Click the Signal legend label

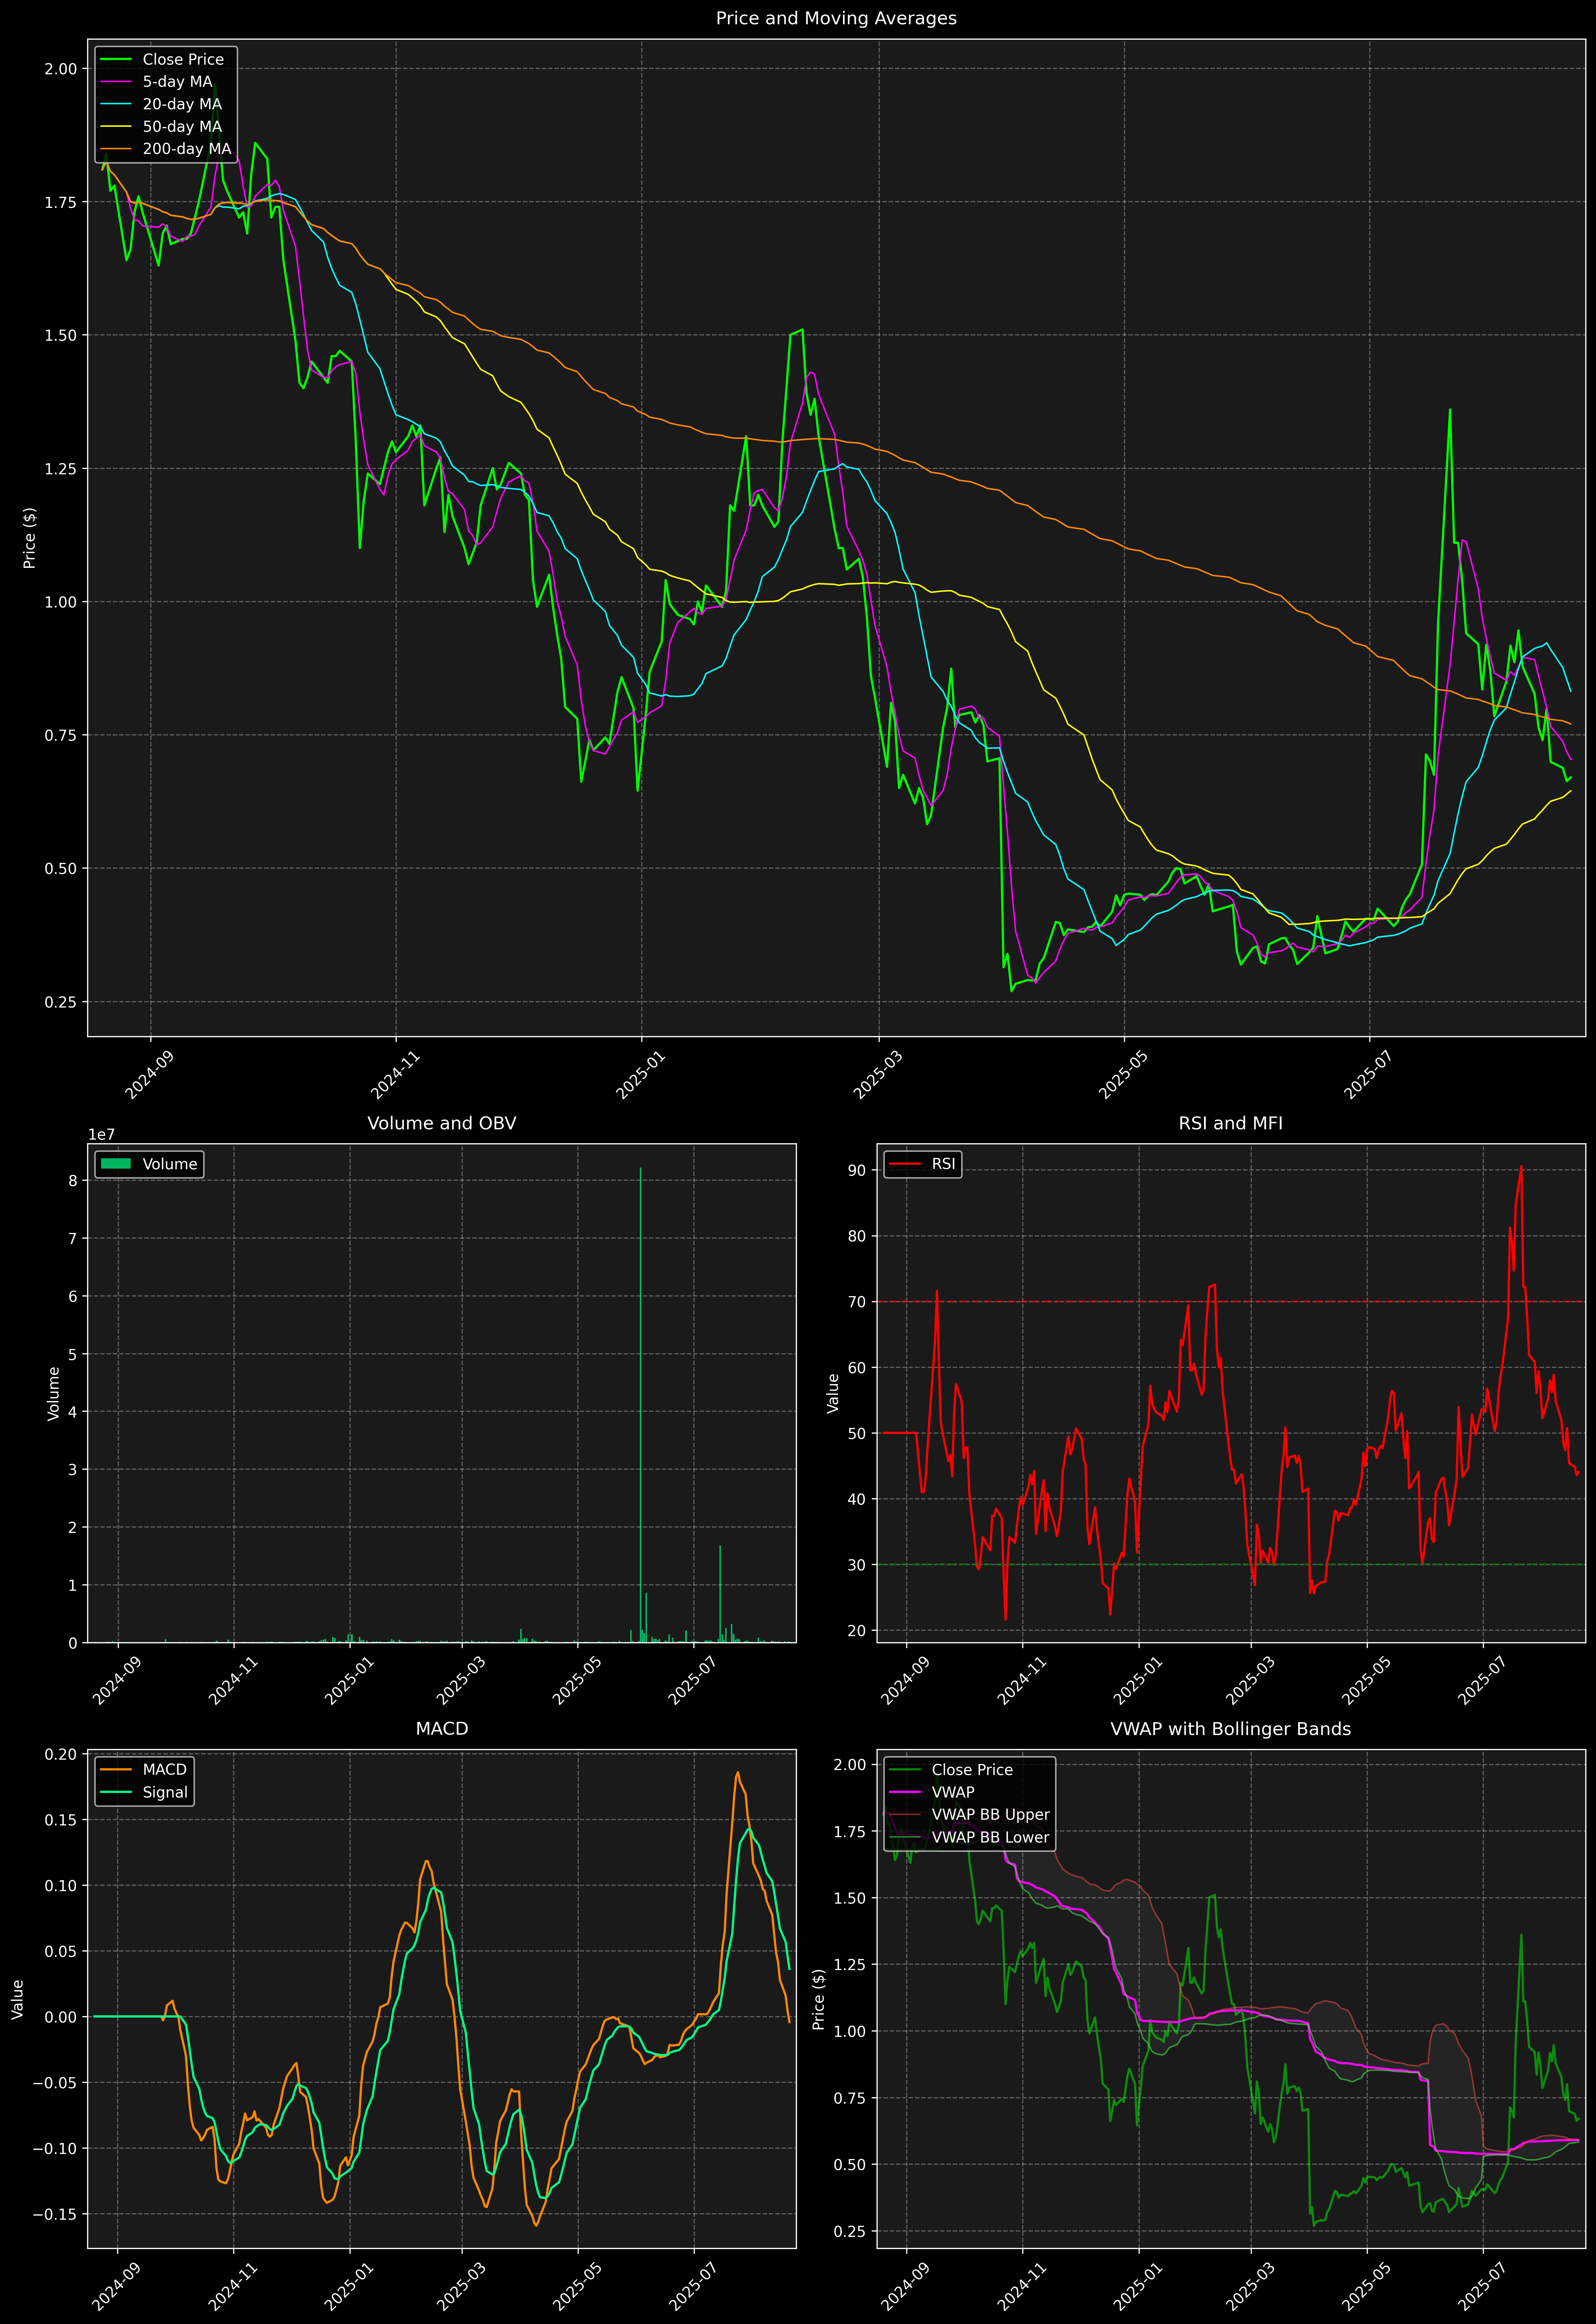pyautogui.click(x=165, y=1792)
